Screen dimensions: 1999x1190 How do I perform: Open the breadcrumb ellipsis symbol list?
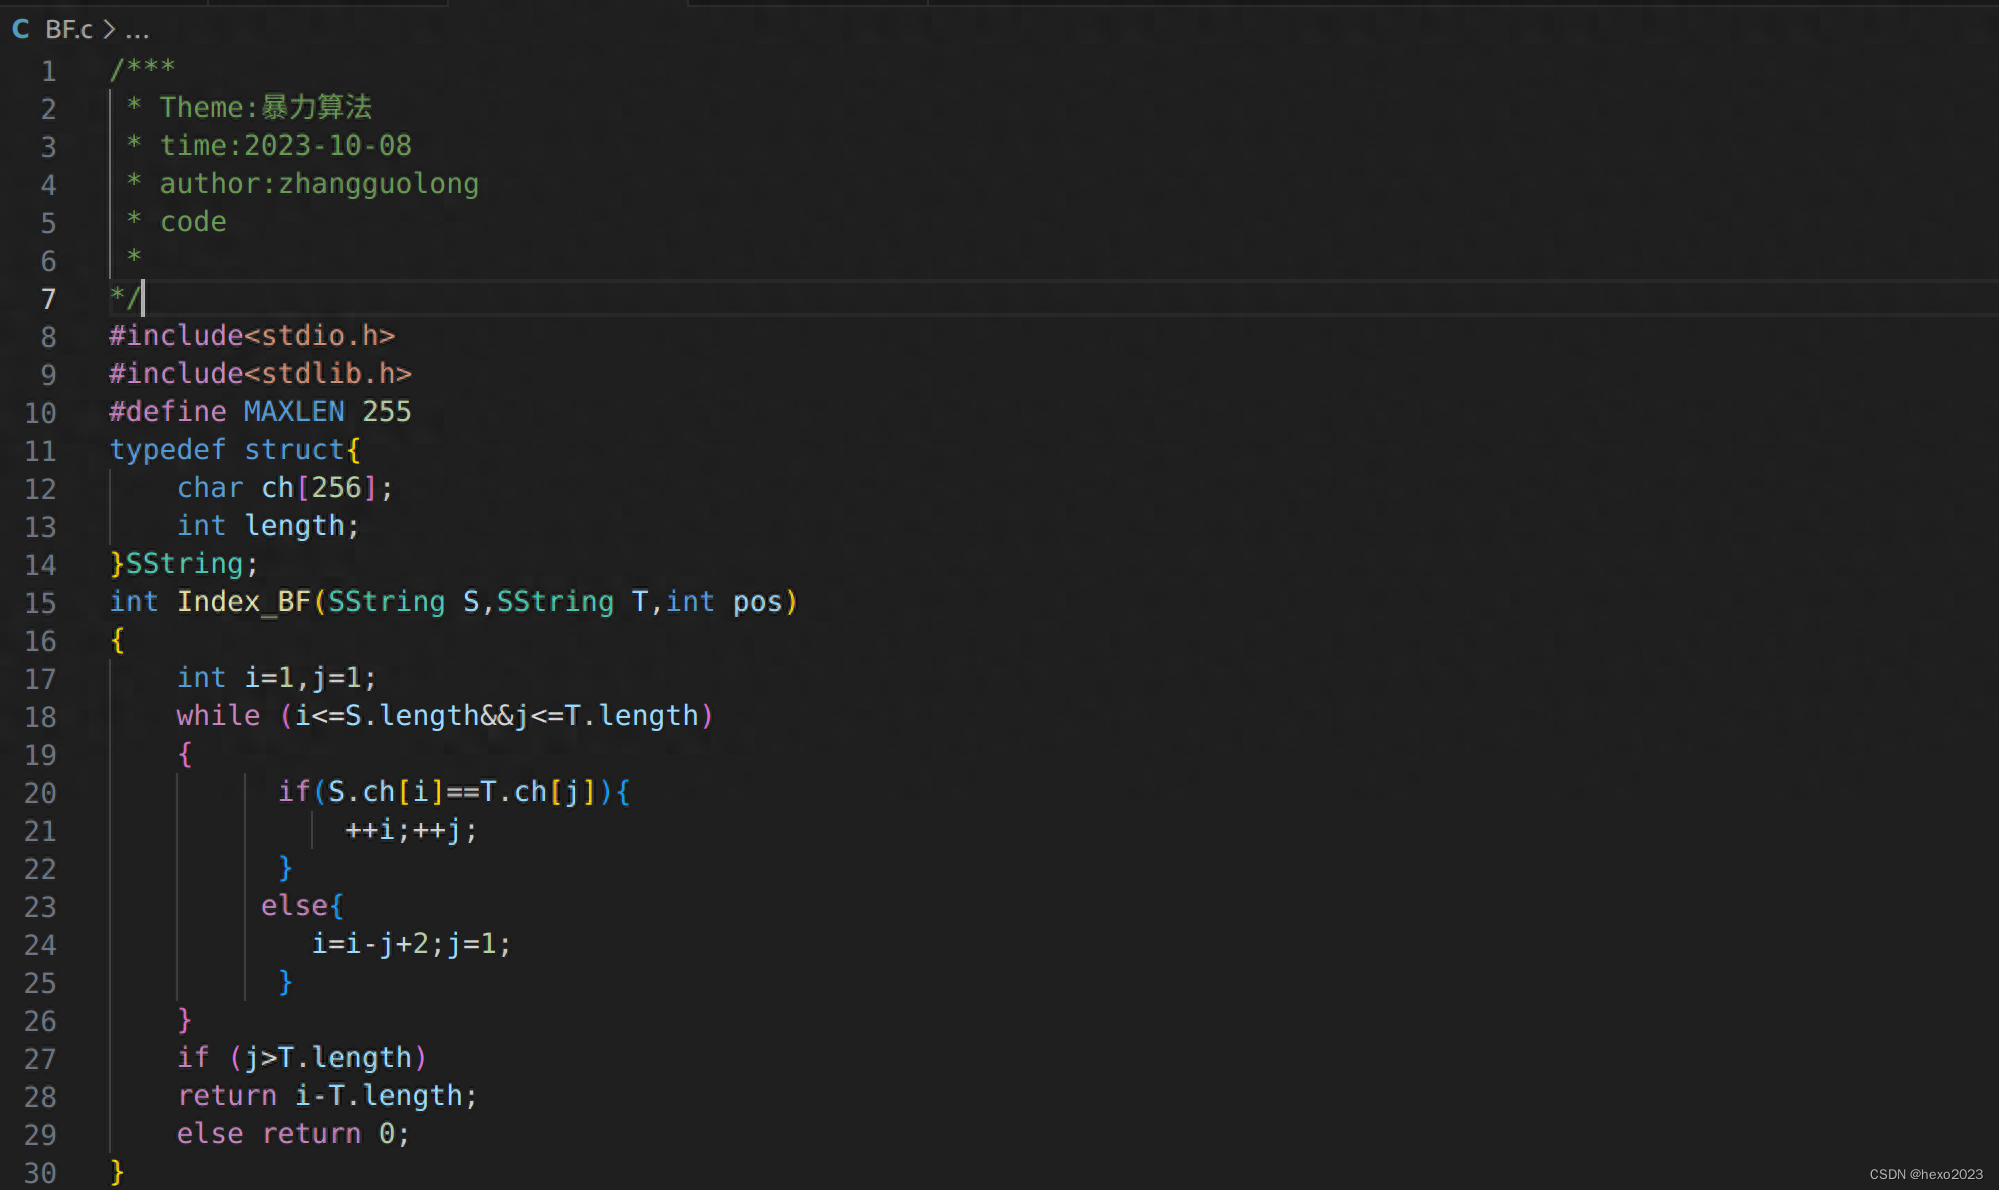(x=137, y=32)
